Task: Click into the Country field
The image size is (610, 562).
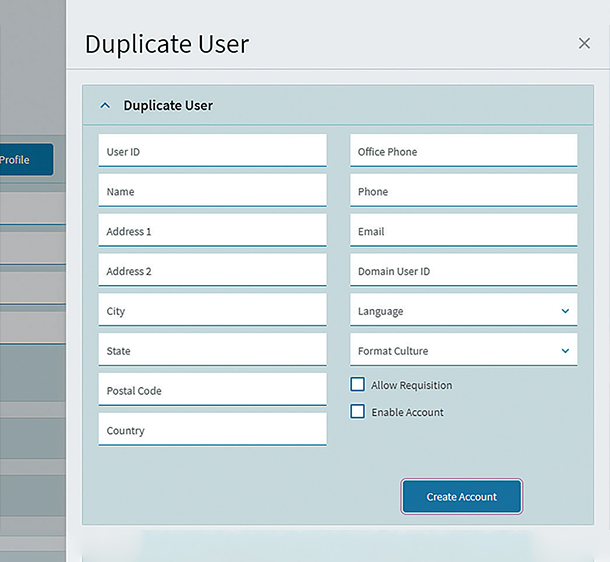Action: (212, 430)
